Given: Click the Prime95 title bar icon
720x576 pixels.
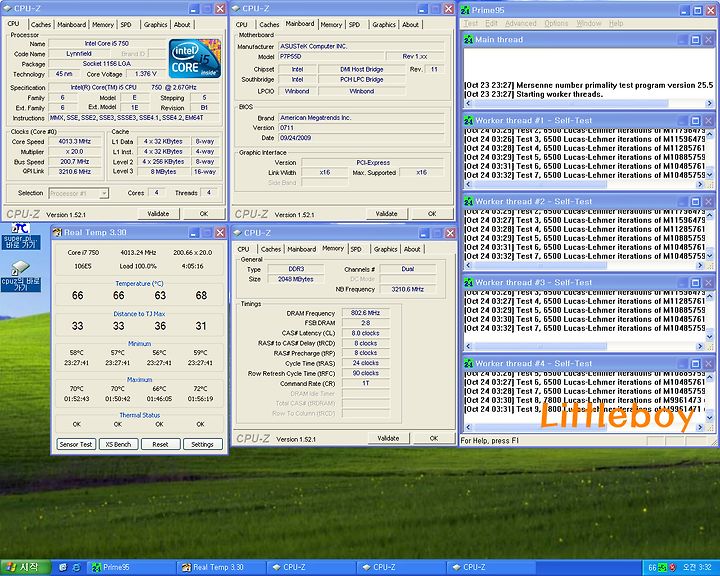Looking at the screenshot, I should point(466,10).
